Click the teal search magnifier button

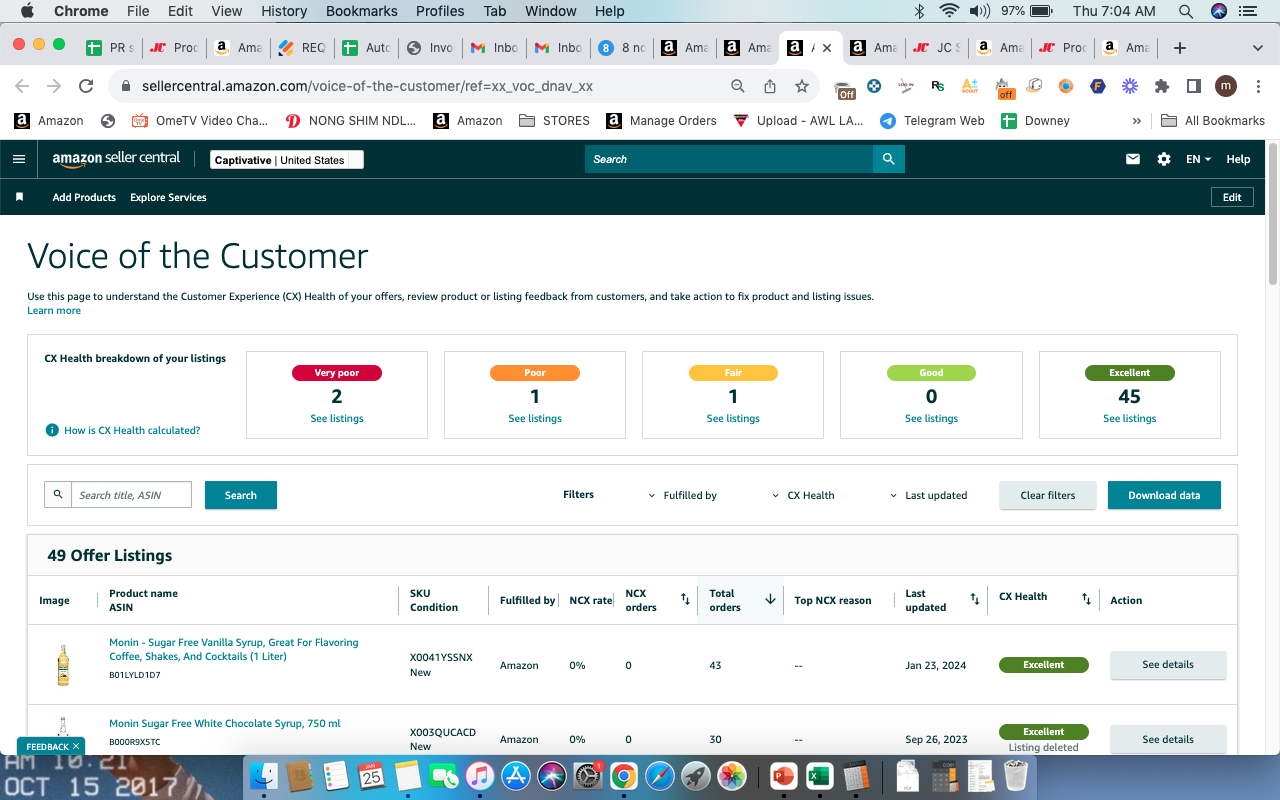888,159
